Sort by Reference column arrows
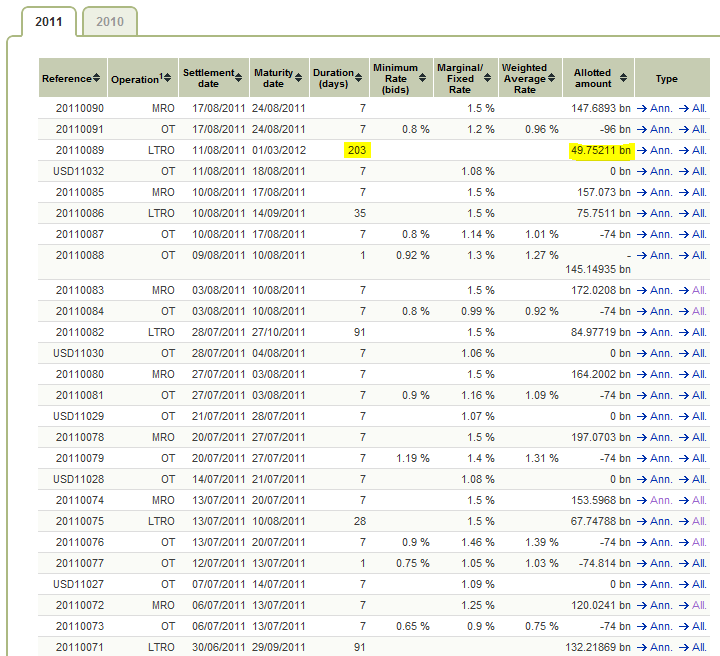The height and width of the screenshot is (656, 720). click(x=96, y=78)
